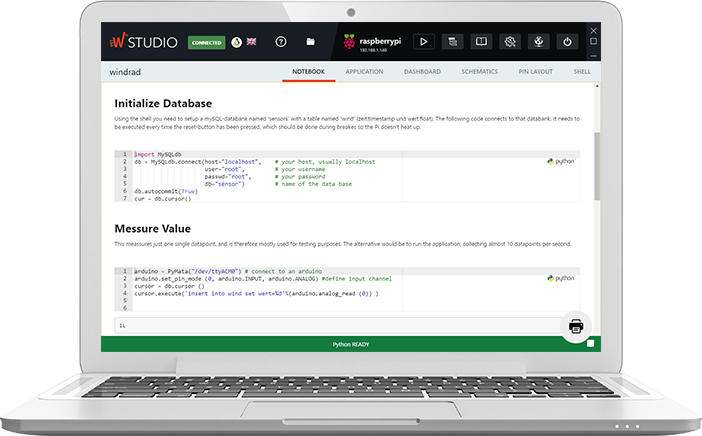Click the Linux penguin icon

click(236, 42)
